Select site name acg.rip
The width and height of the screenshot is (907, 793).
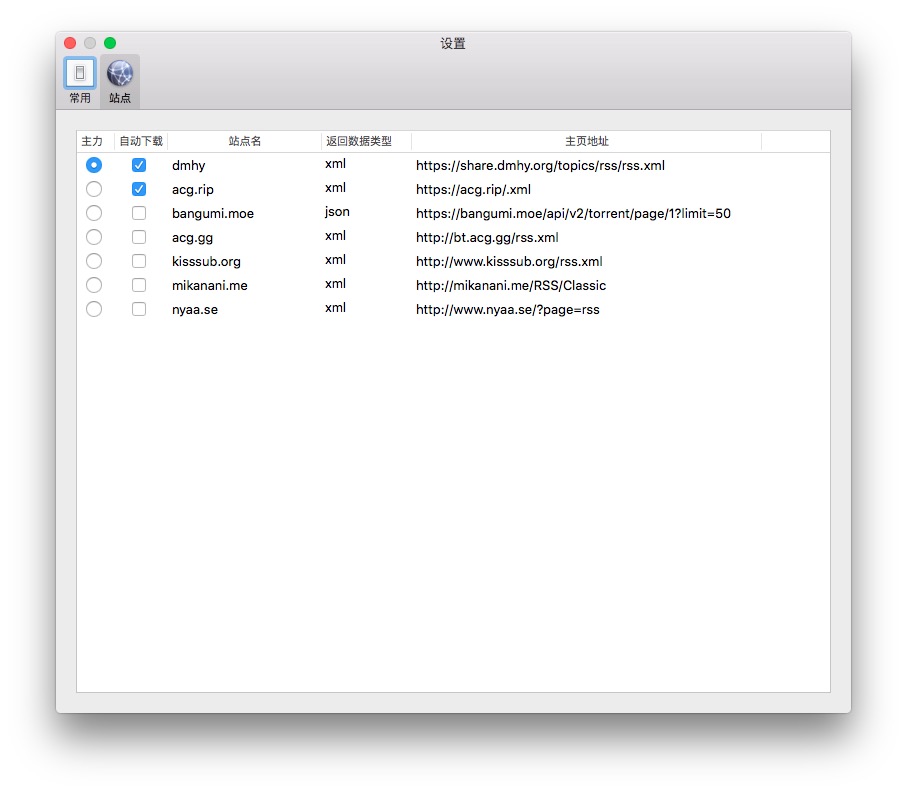click(193, 190)
